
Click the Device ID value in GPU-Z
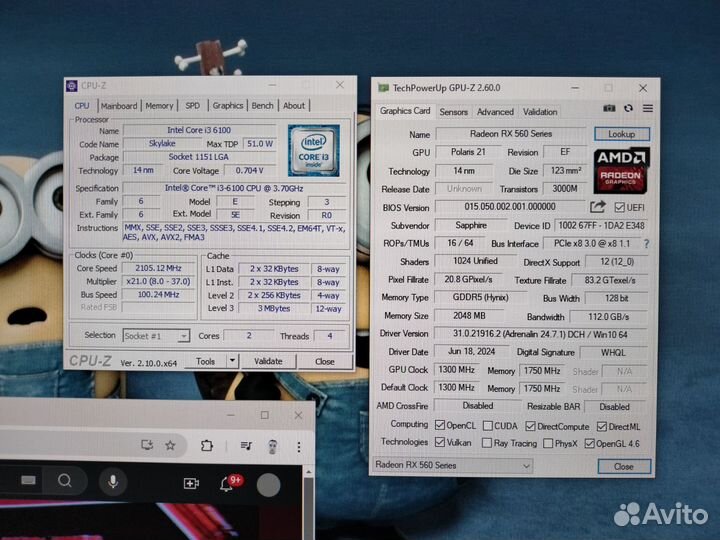point(601,225)
